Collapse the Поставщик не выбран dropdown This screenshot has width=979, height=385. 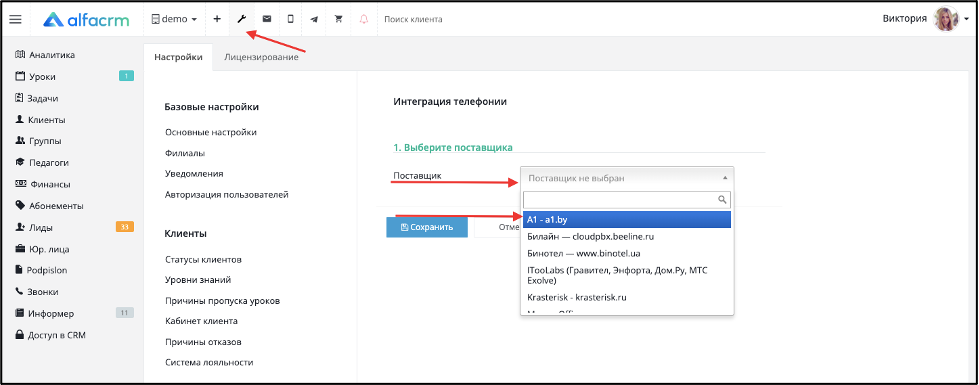point(627,178)
